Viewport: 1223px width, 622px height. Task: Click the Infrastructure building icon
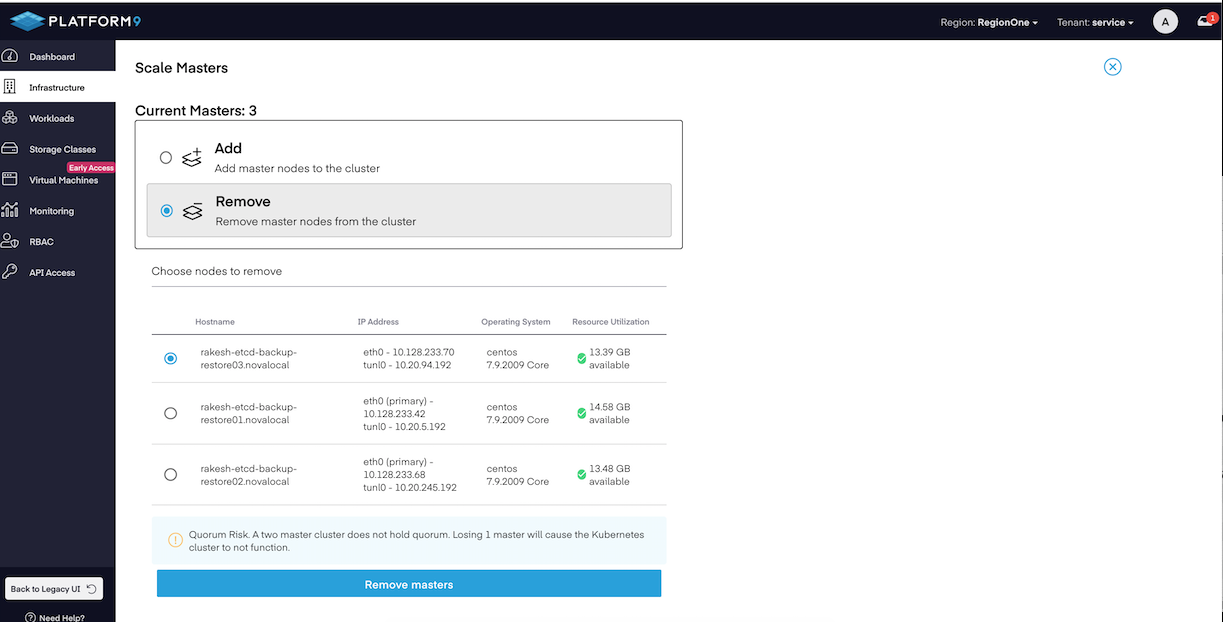[10, 87]
